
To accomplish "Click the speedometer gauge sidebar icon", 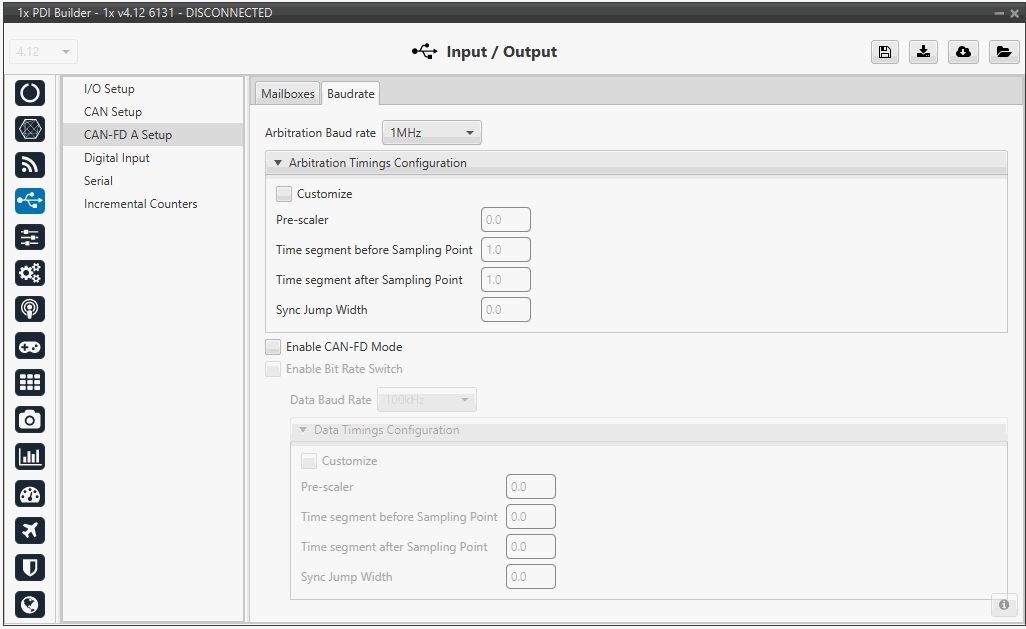I will point(30,494).
